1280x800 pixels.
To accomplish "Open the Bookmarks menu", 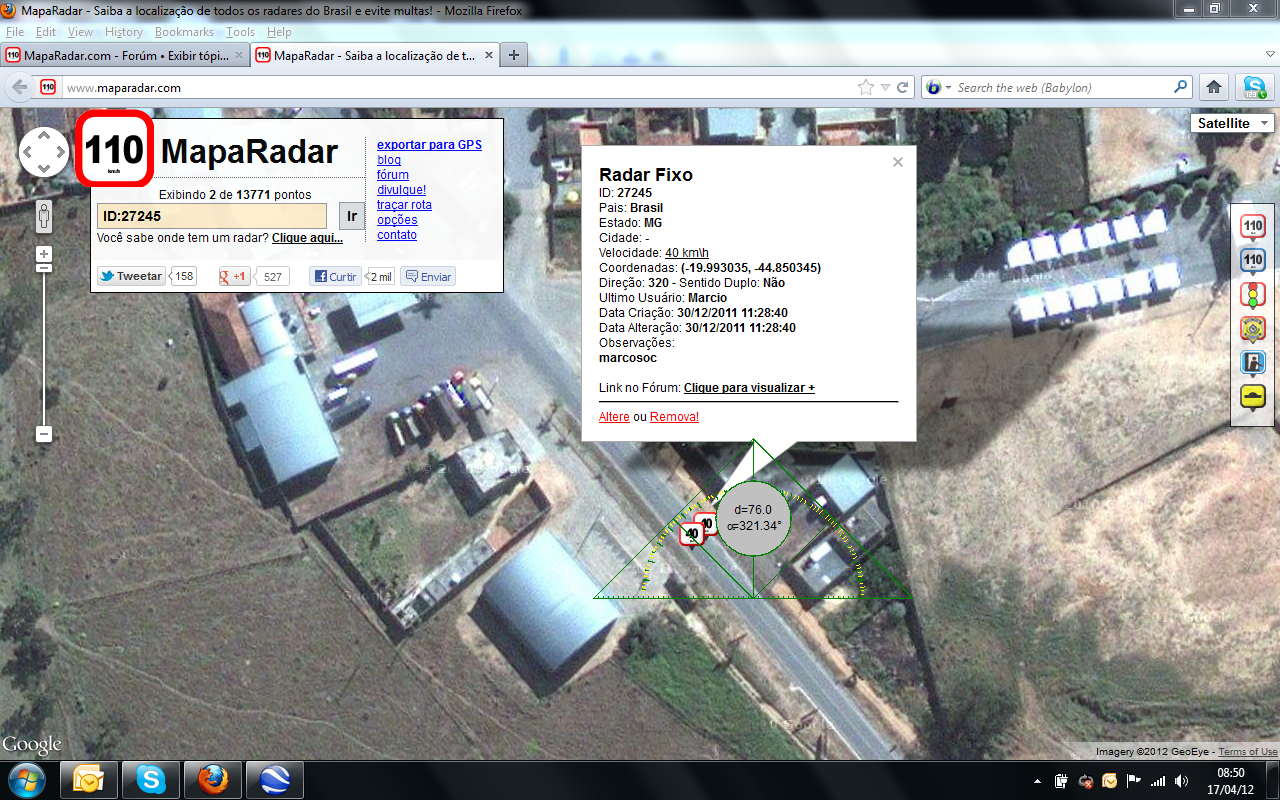I will (x=184, y=32).
